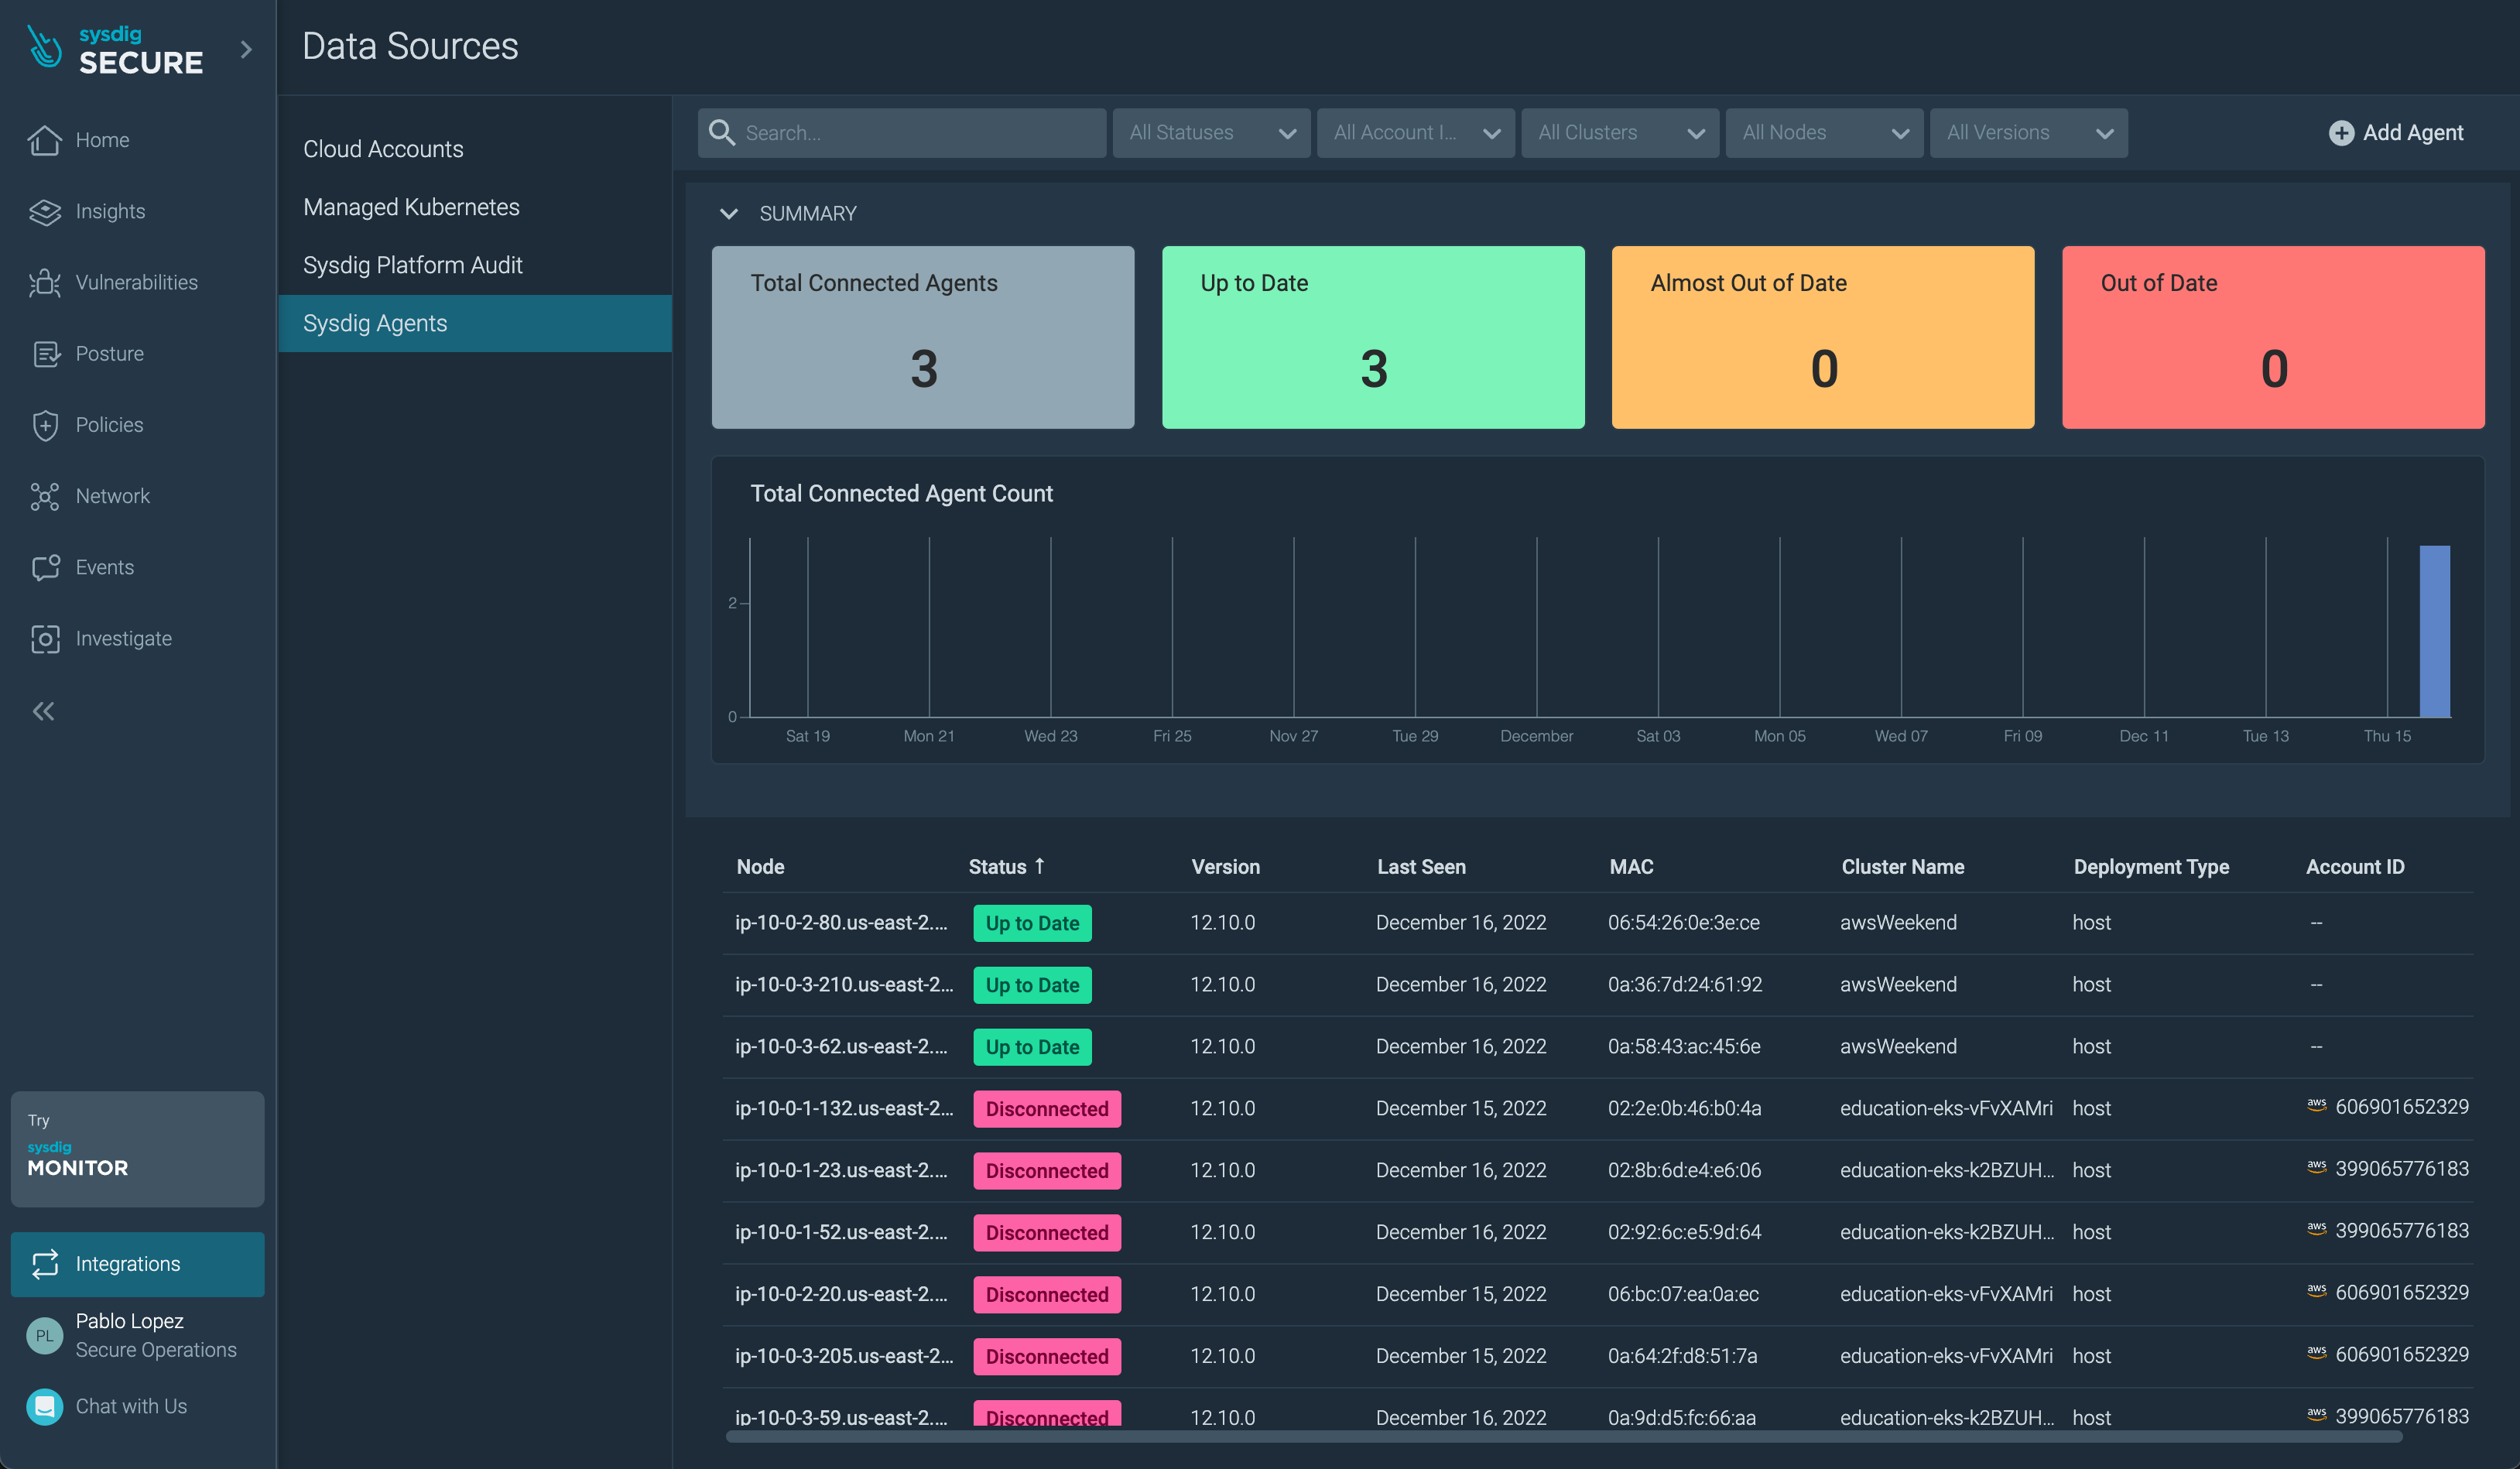The height and width of the screenshot is (1469, 2520).
Task: Click the Integrations arrows icon
Action: [45, 1264]
